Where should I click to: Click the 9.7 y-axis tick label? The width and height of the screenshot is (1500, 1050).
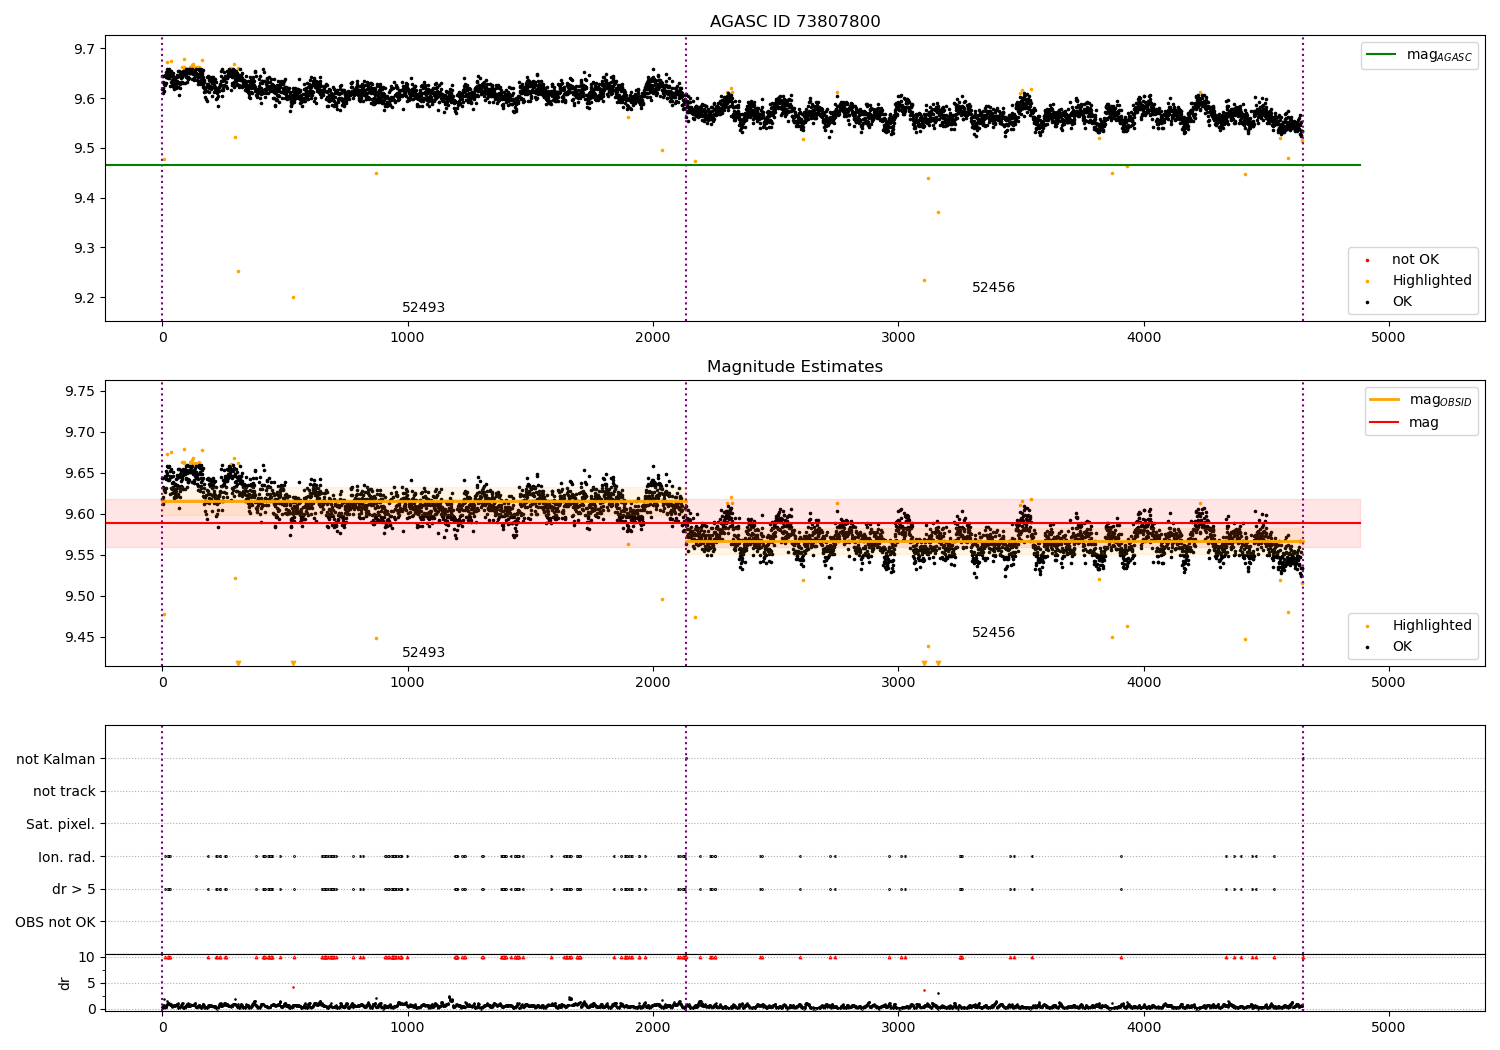point(85,49)
